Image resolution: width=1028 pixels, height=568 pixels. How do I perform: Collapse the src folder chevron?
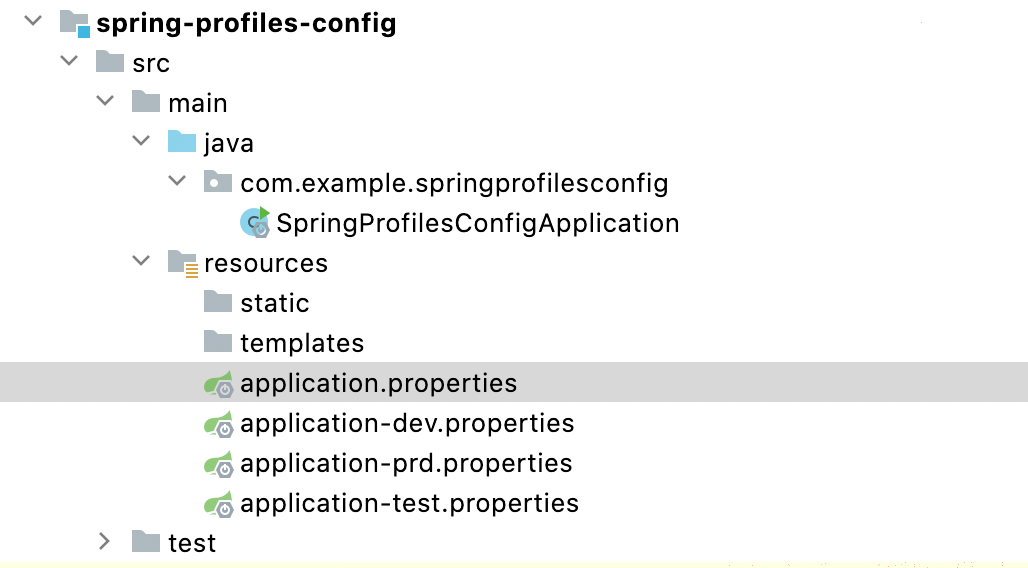pos(69,61)
